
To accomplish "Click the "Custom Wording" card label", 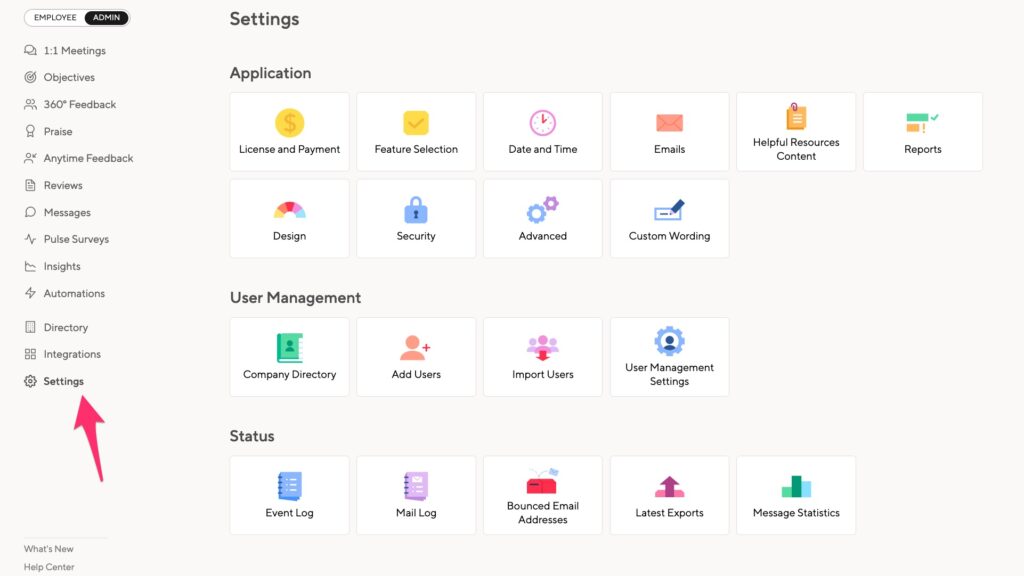I will [x=669, y=236].
